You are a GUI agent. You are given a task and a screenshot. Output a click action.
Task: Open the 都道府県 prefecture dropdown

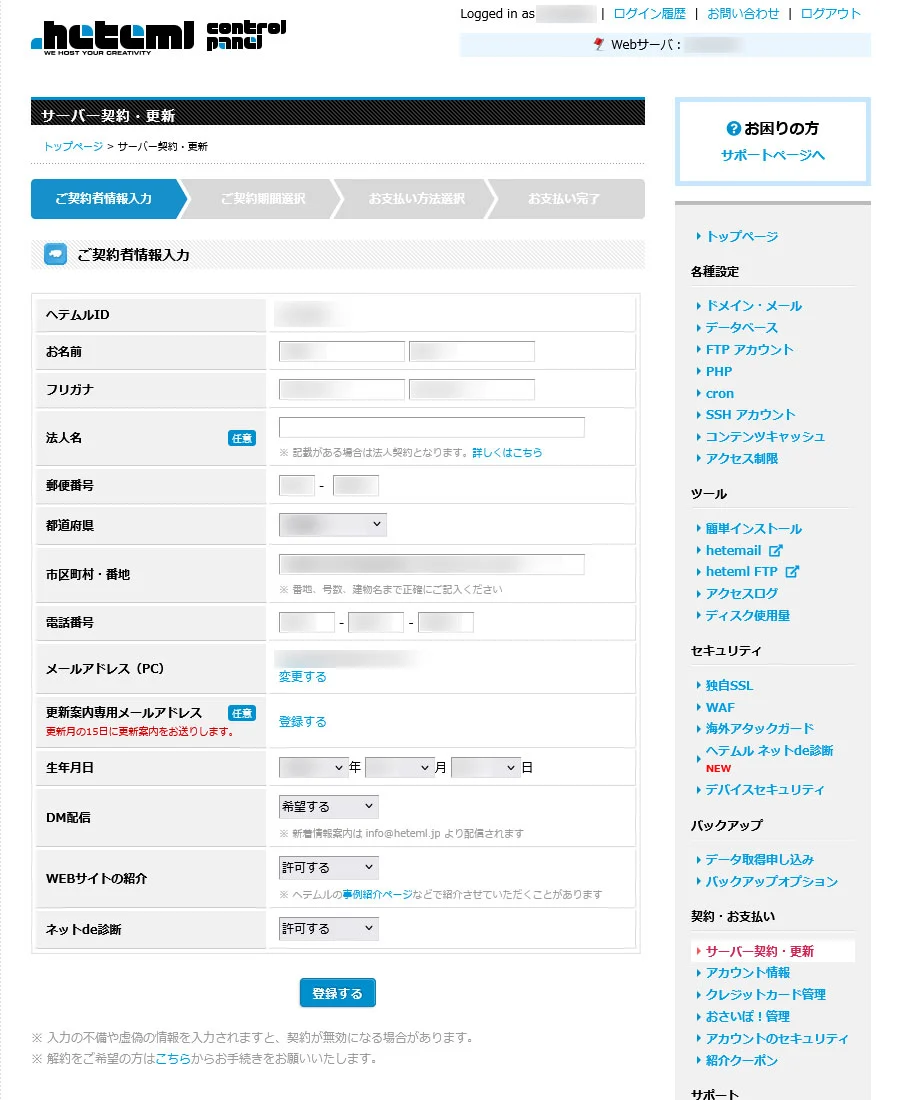332,525
